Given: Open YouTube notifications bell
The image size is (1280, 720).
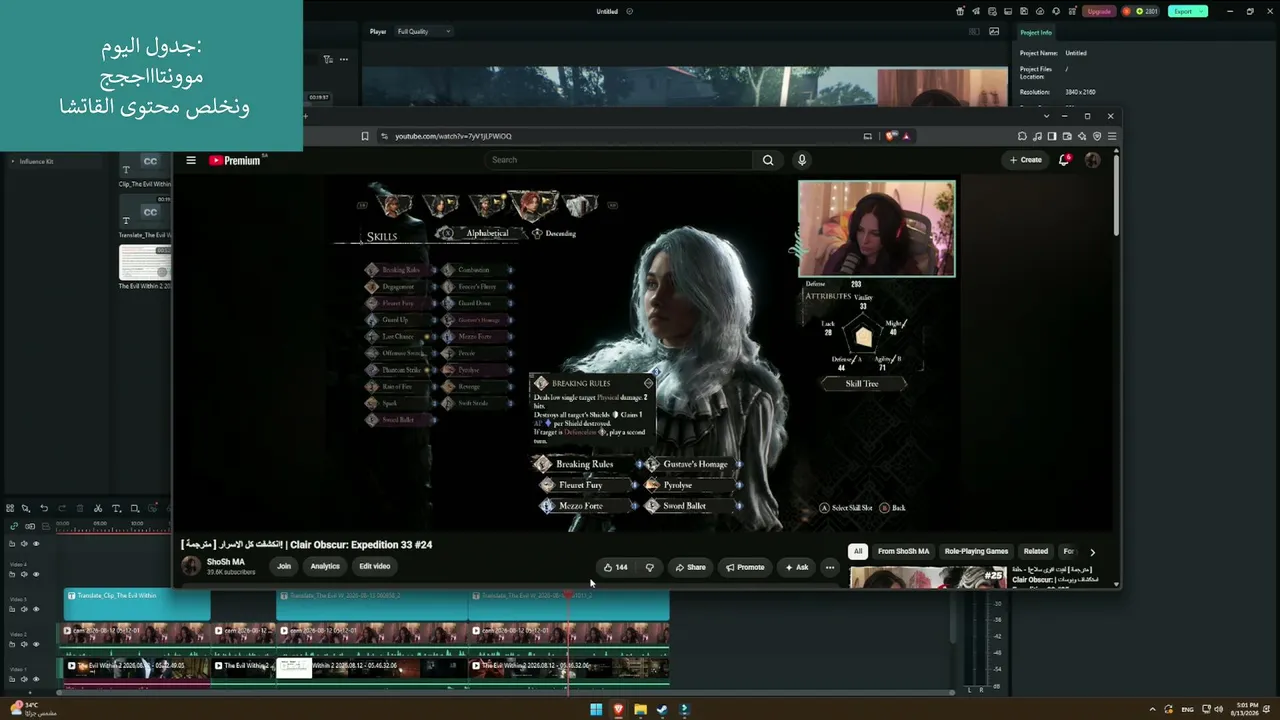Looking at the screenshot, I should (1064, 160).
